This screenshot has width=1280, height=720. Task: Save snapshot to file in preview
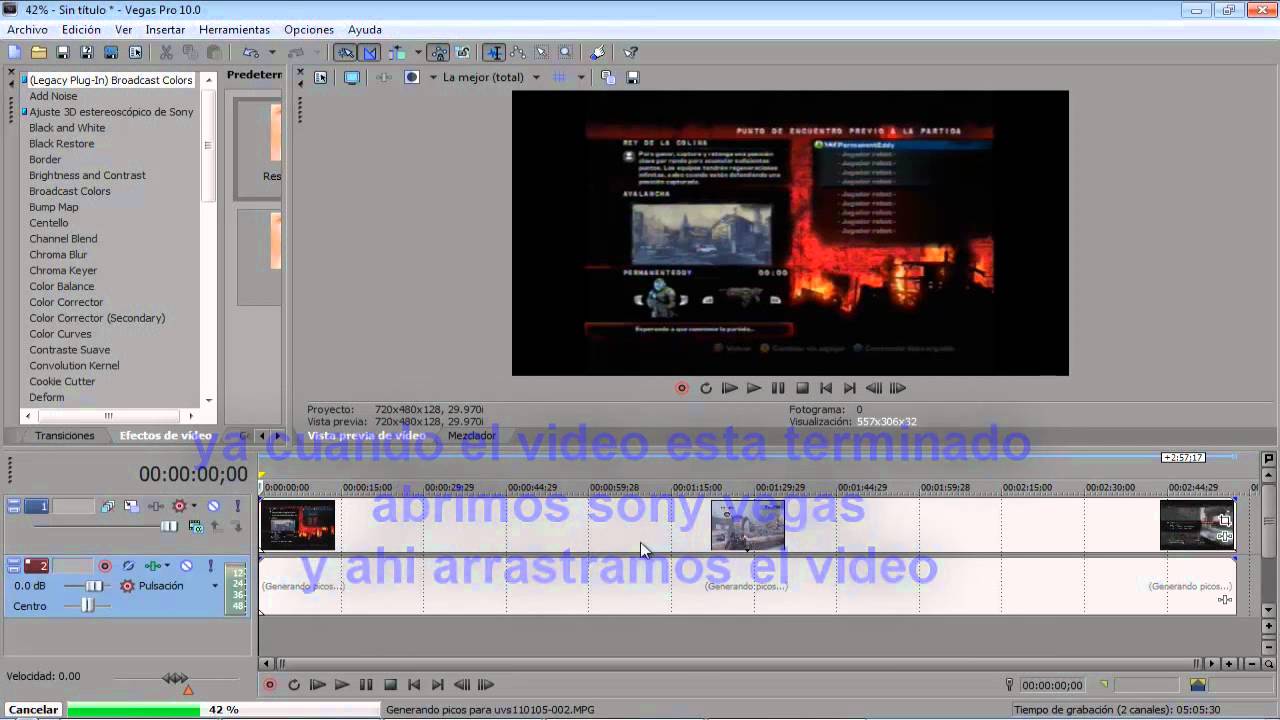pos(632,77)
